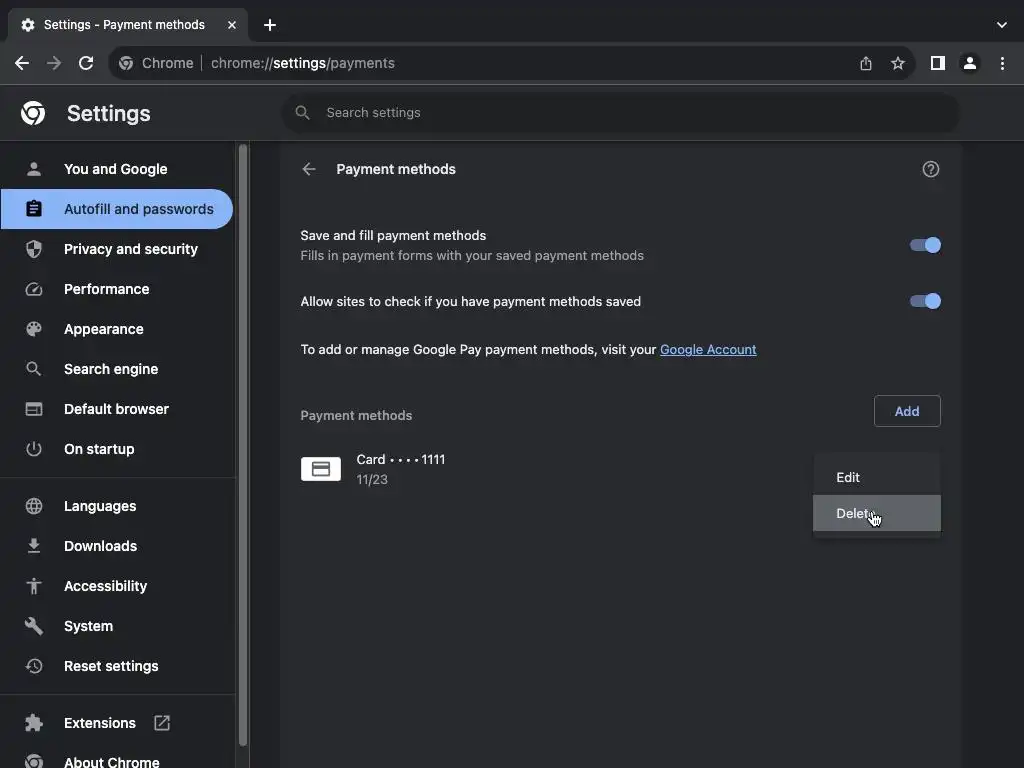This screenshot has height=768, width=1024.
Task: Open the side panel icon
Action: pyautogui.click(x=937, y=63)
